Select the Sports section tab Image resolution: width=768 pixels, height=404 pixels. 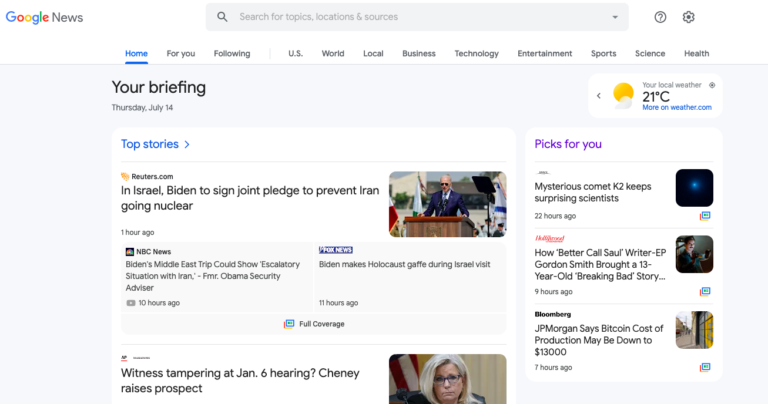(603, 53)
